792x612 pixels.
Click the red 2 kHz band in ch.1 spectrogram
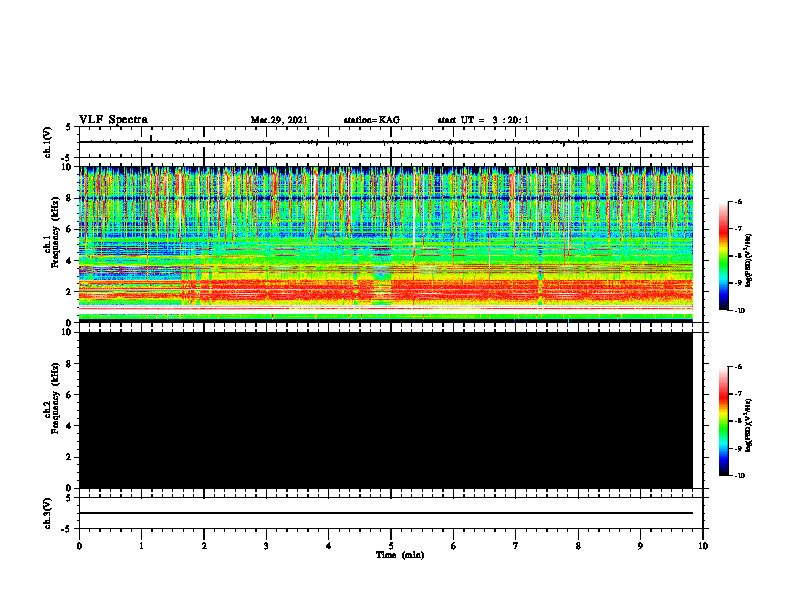pyautogui.click(x=386, y=291)
